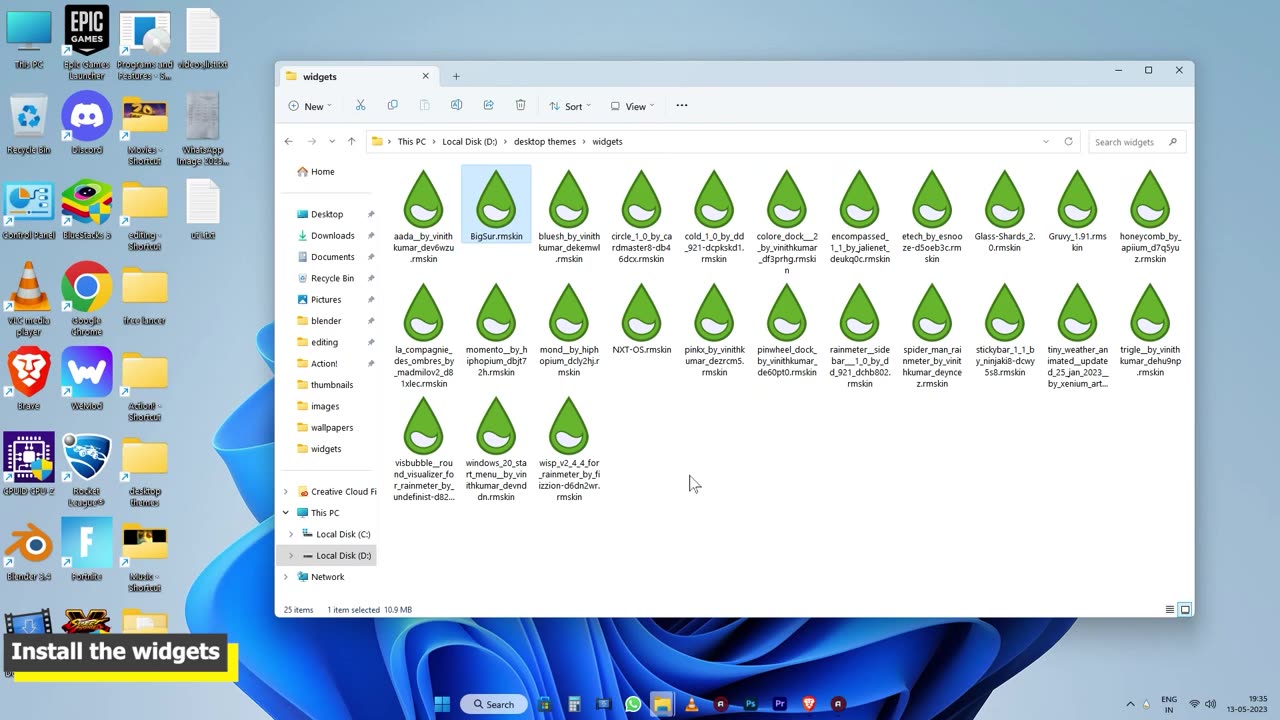Open Fortnite desktop shortcut

click(x=87, y=551)
